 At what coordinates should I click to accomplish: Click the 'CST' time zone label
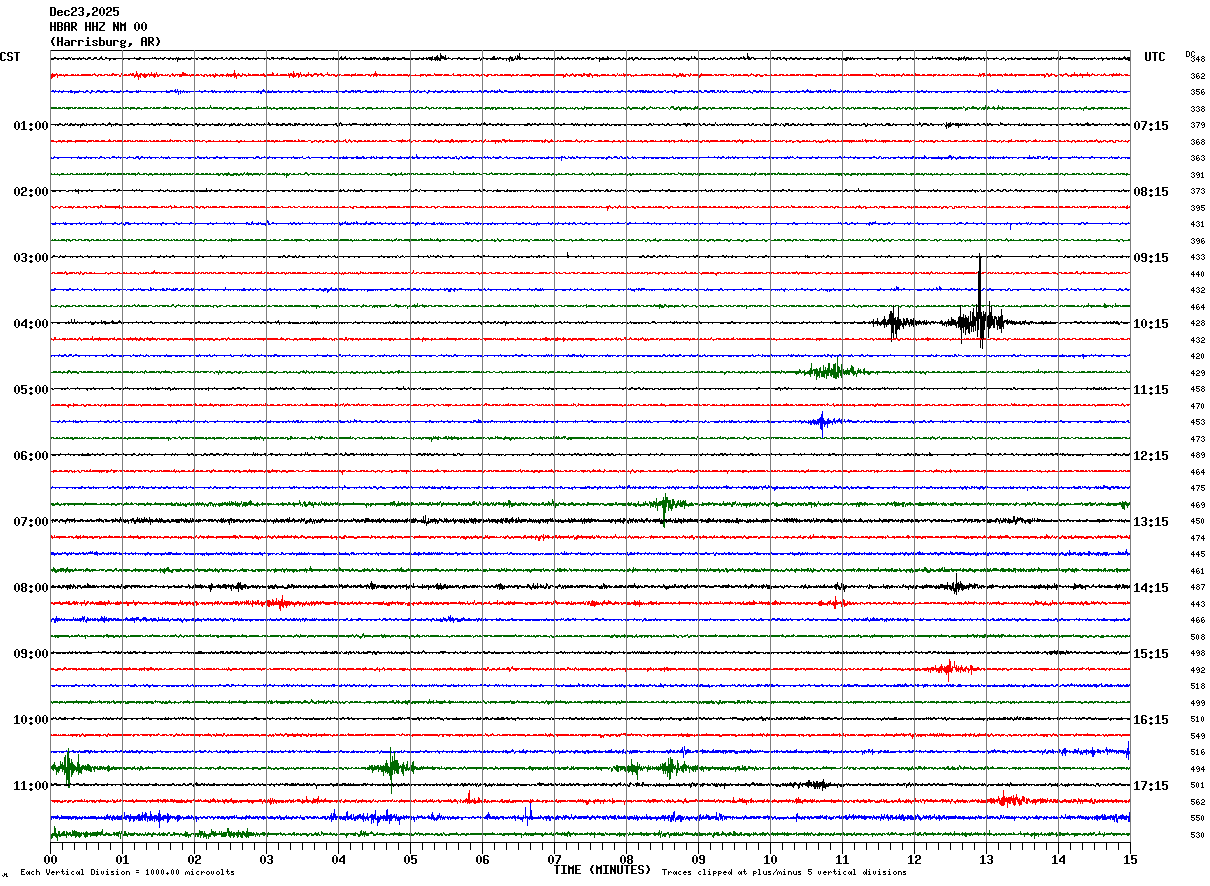pyautogui.click(x=10, y=57)
